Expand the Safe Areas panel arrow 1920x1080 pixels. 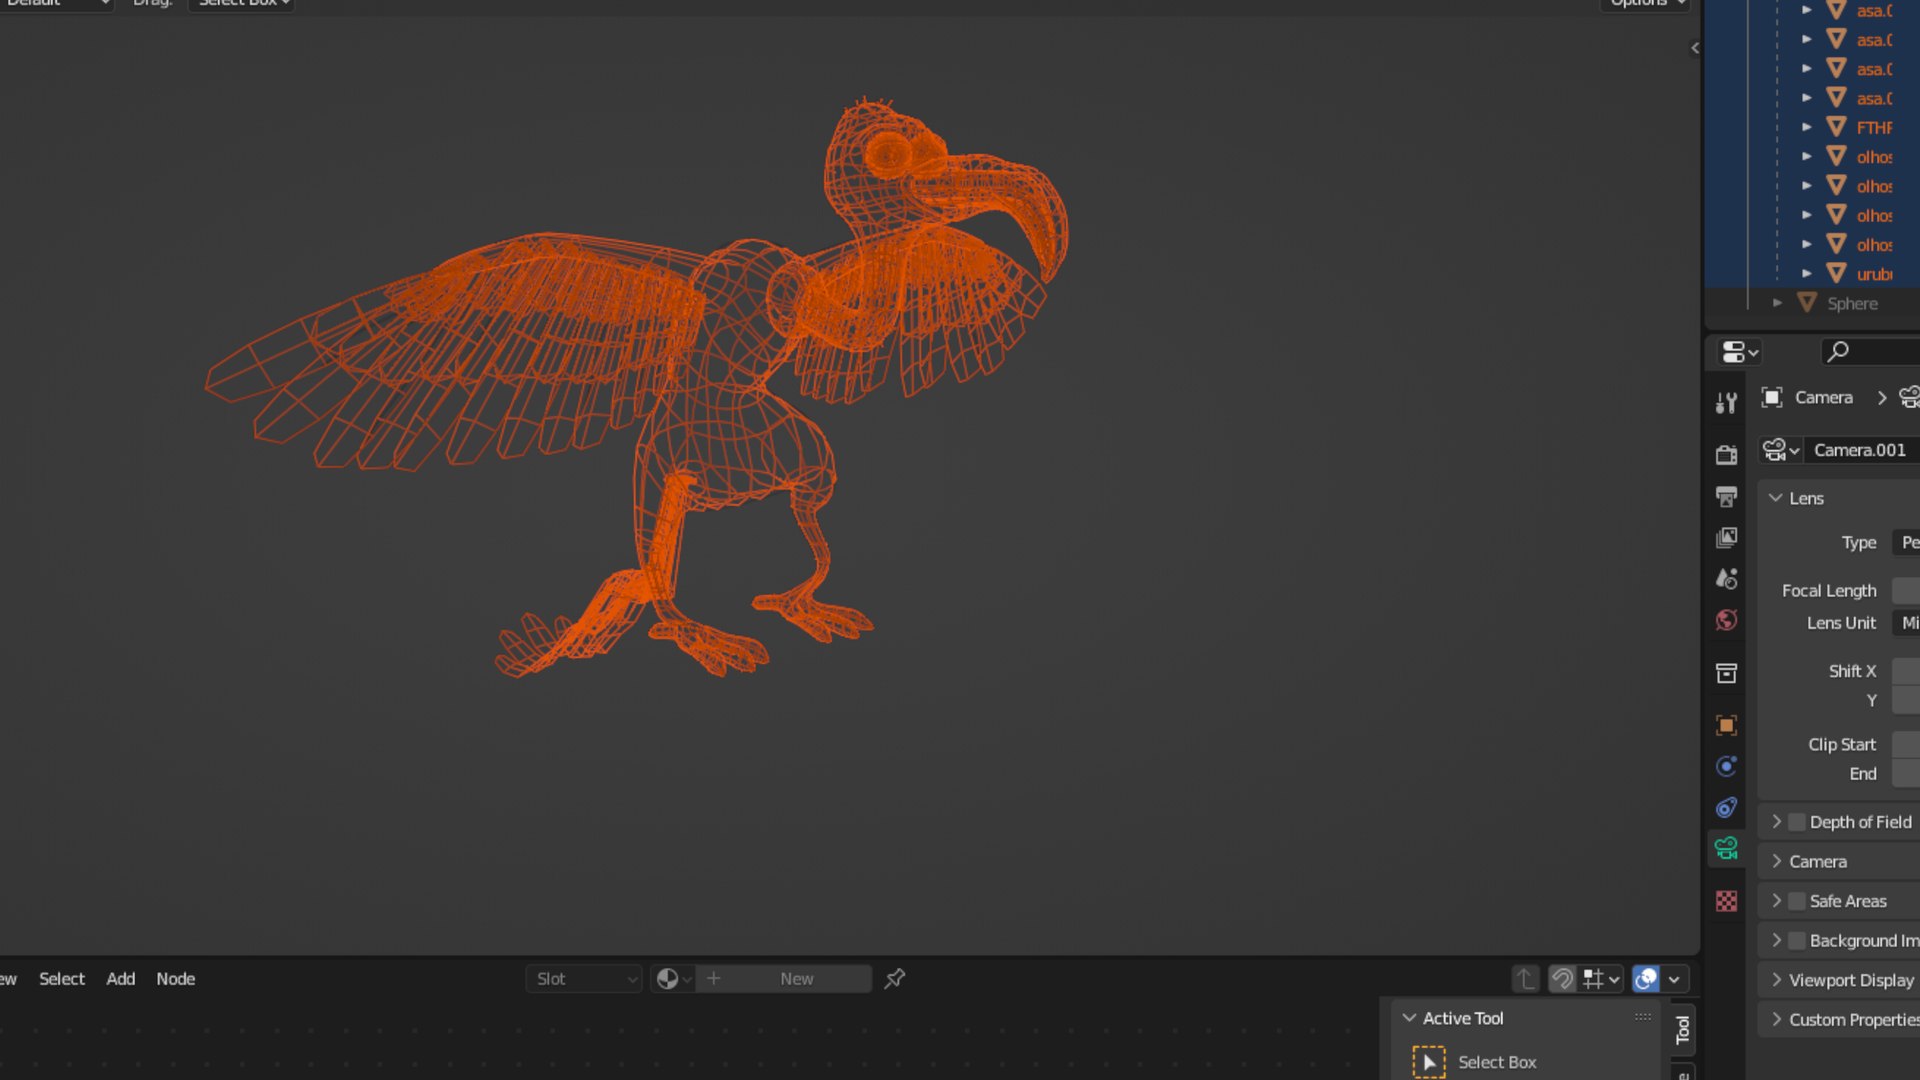(1777, 901)
